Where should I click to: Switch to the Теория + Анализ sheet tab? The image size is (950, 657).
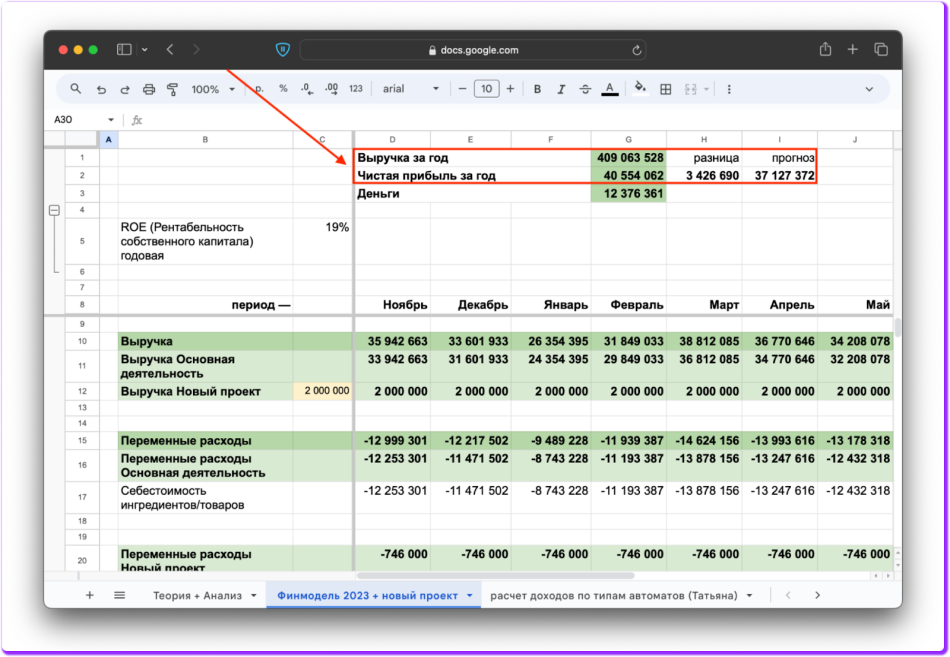[x=197, y=595]
